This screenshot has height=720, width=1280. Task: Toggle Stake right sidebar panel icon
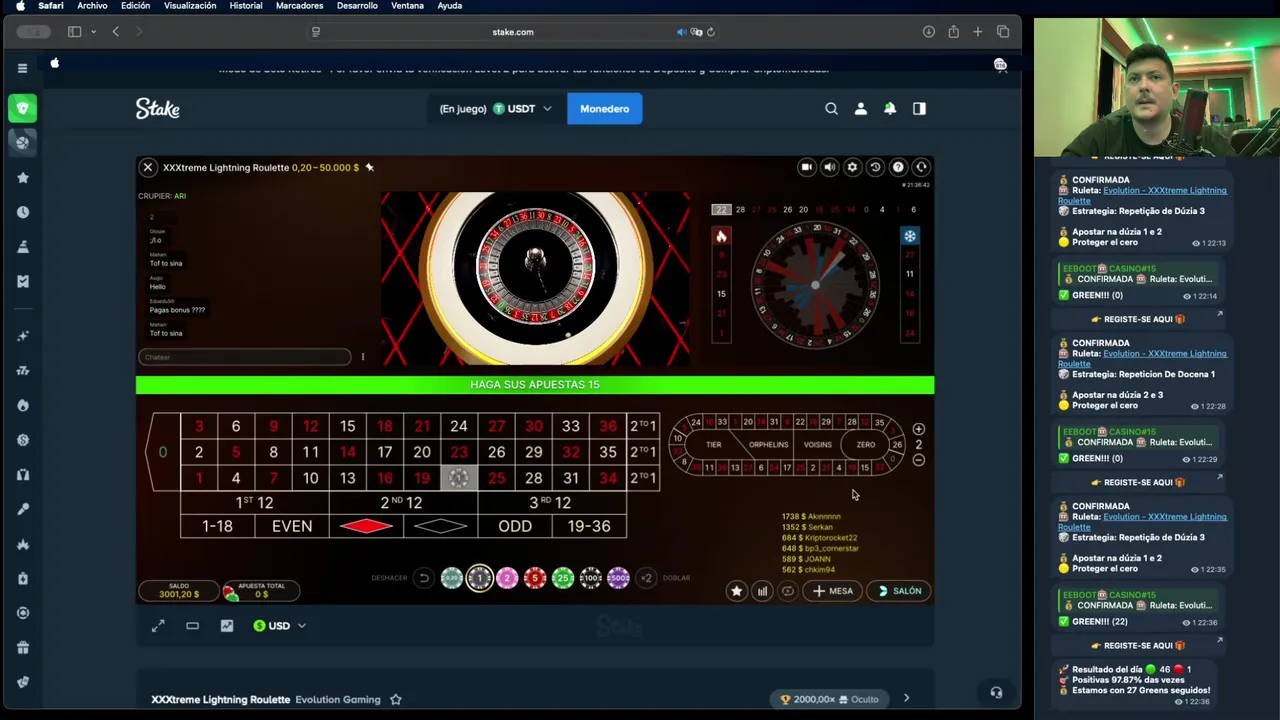pos(919,108)
